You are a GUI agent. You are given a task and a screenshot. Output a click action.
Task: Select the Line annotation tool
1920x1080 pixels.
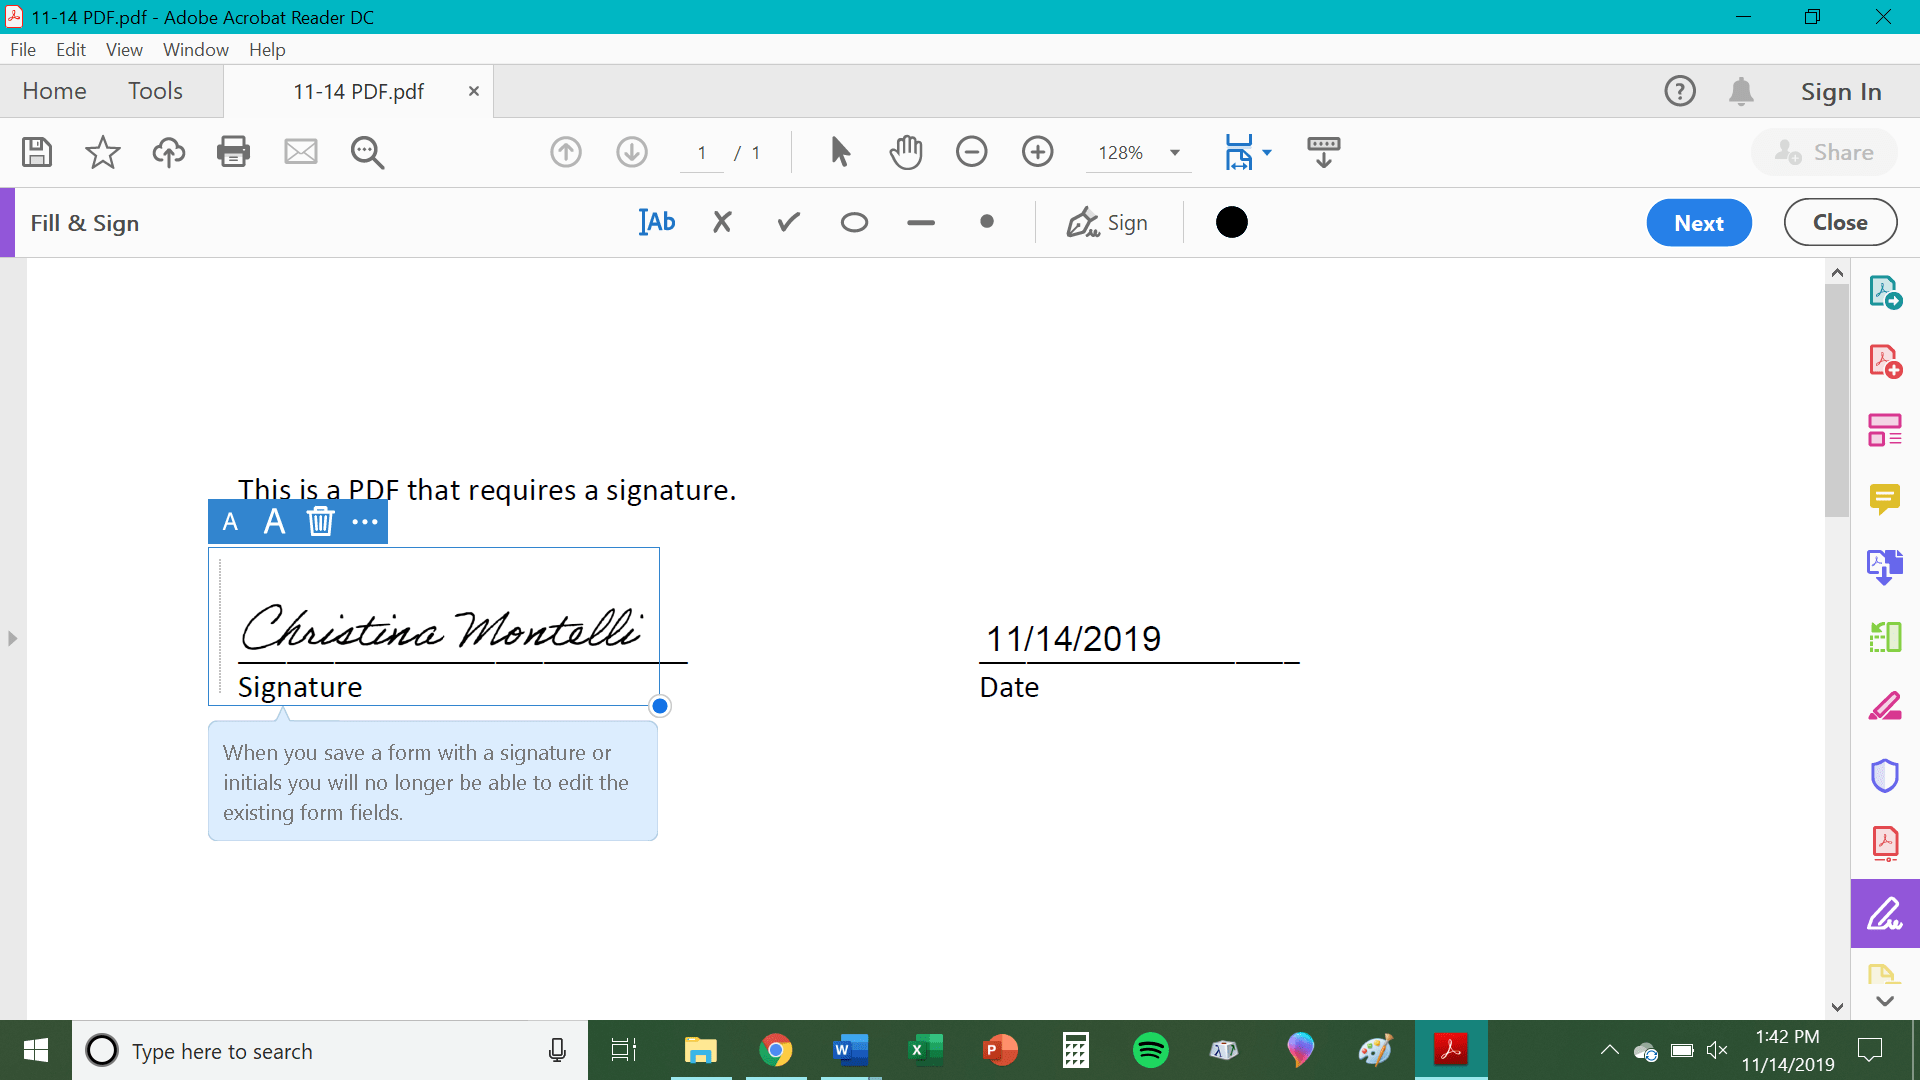920,222
